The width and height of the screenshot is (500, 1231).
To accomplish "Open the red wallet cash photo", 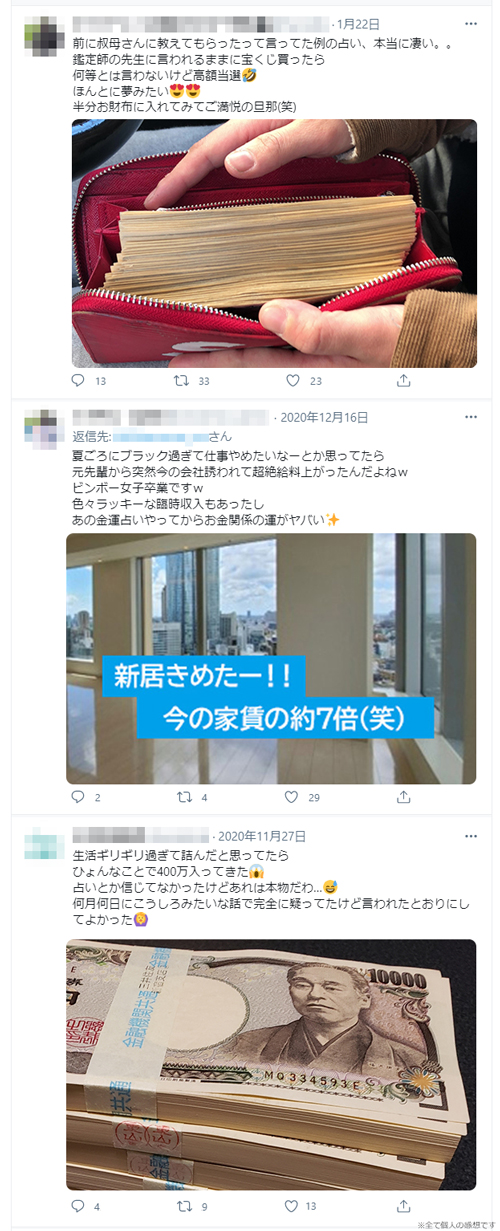I will 274,243.
